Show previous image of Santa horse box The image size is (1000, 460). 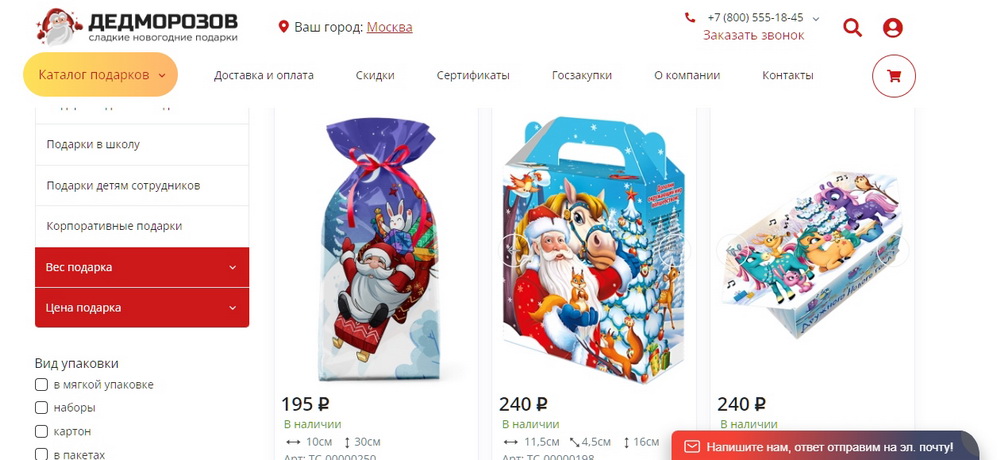coord(514,249)
